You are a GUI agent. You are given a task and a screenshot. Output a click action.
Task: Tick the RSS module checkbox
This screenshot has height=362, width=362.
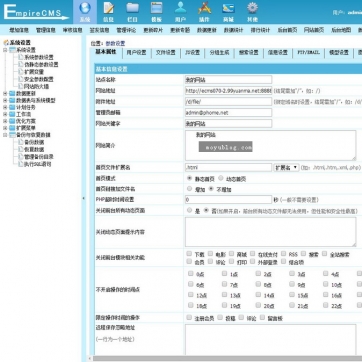click(x=283, y=254)
